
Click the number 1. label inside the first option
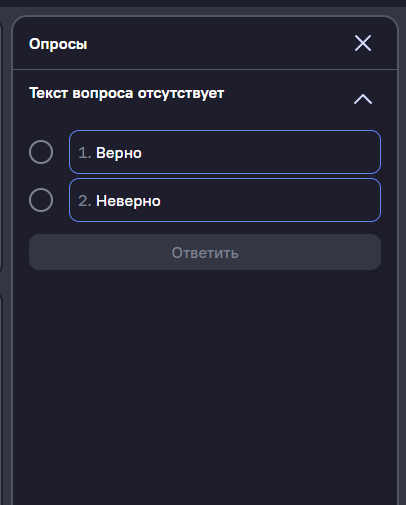point(85,153)
